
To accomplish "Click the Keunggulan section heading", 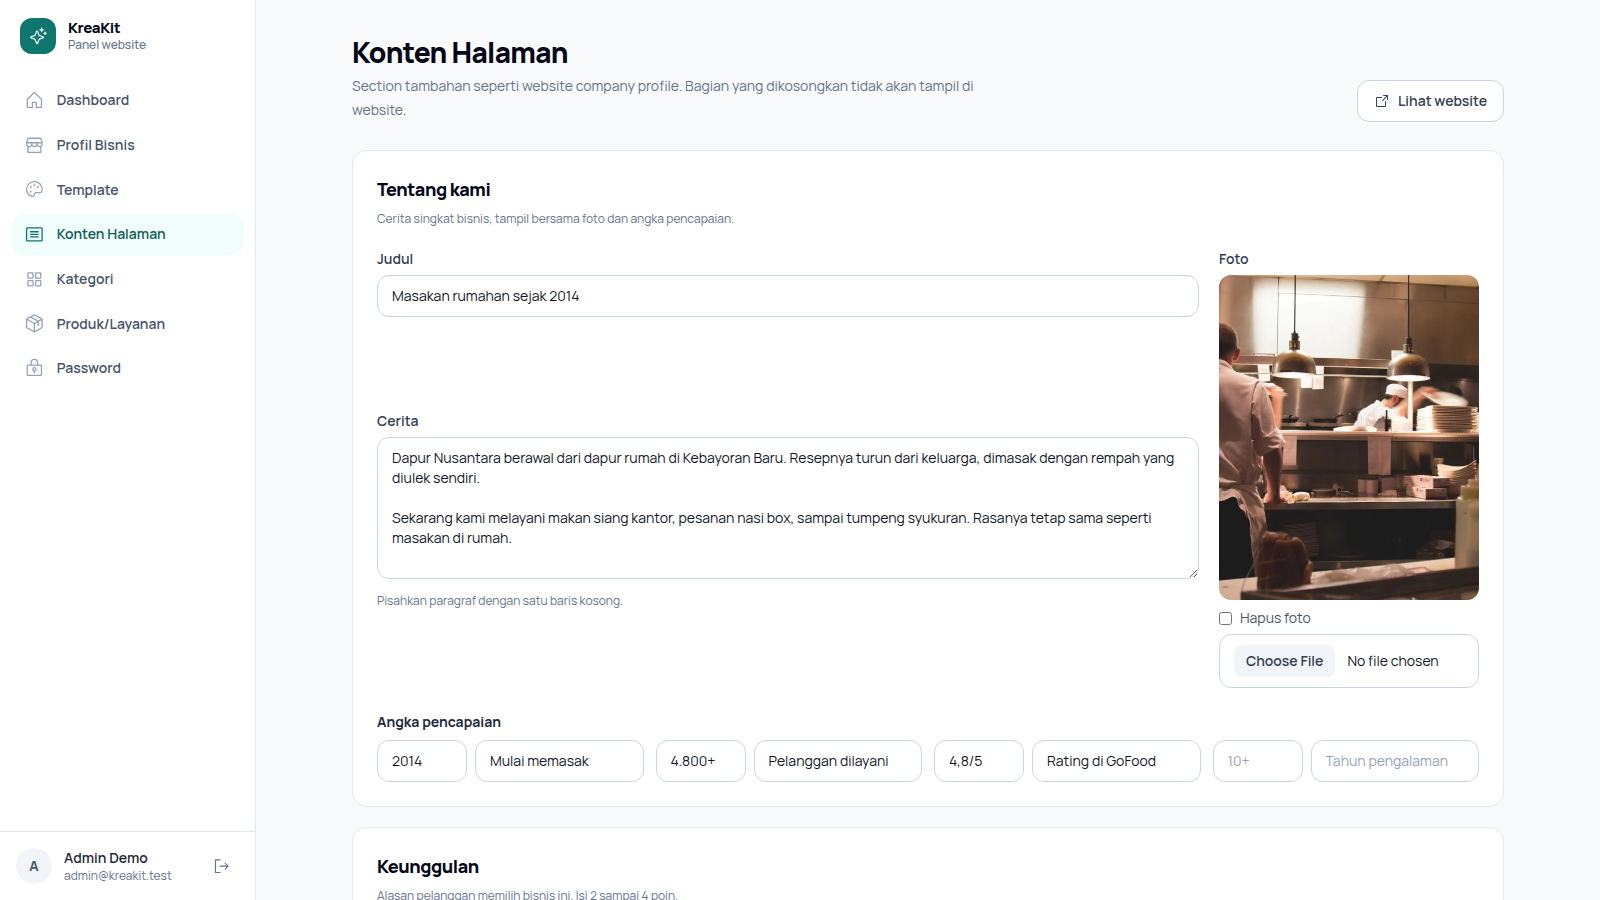I will [428, 867].
